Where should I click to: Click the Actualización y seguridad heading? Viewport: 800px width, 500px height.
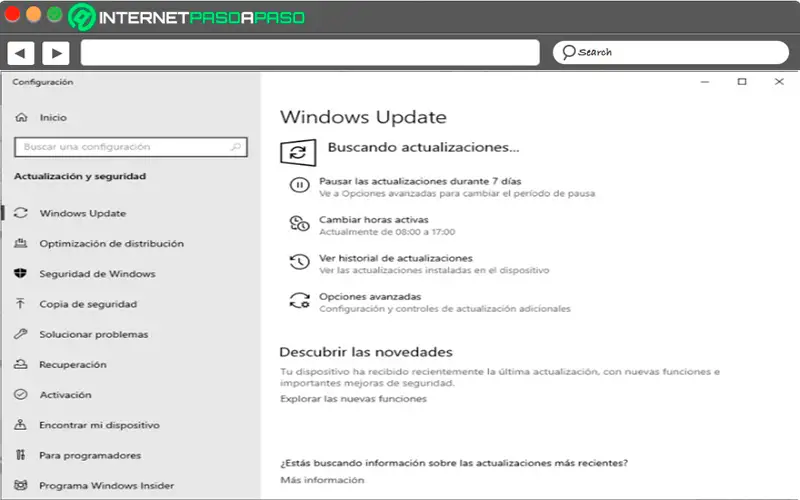[80, 176]
